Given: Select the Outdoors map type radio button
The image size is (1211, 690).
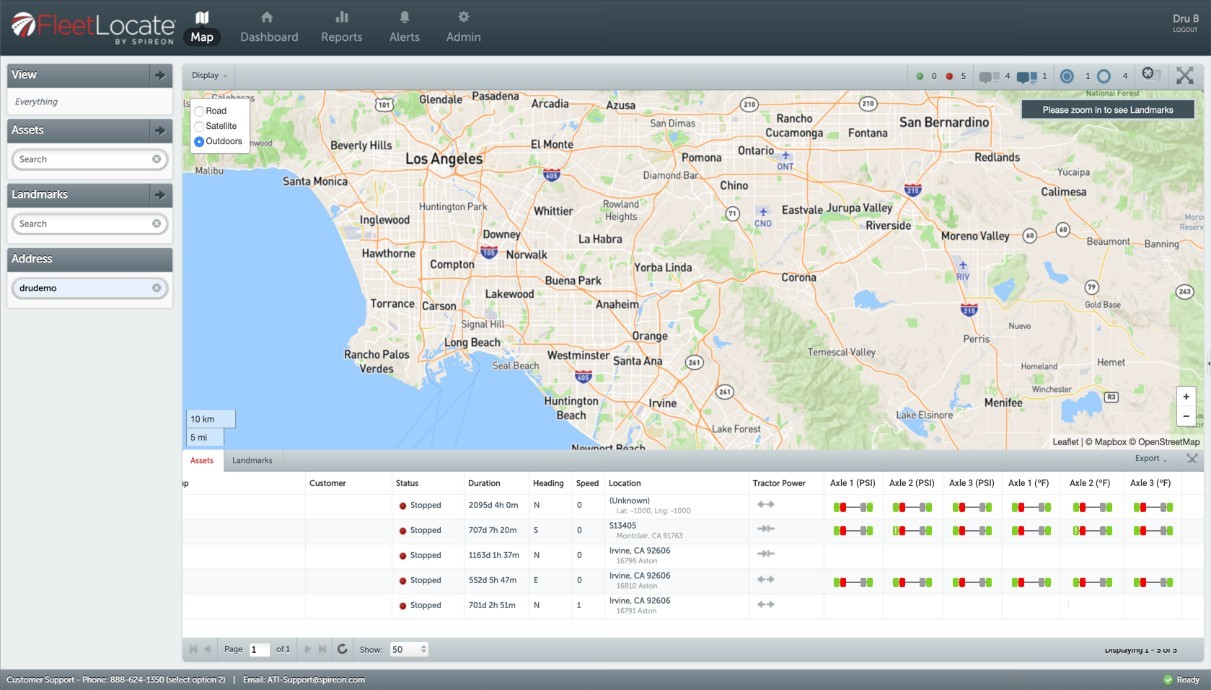Looking at the screenshot, I should point(200,142).
